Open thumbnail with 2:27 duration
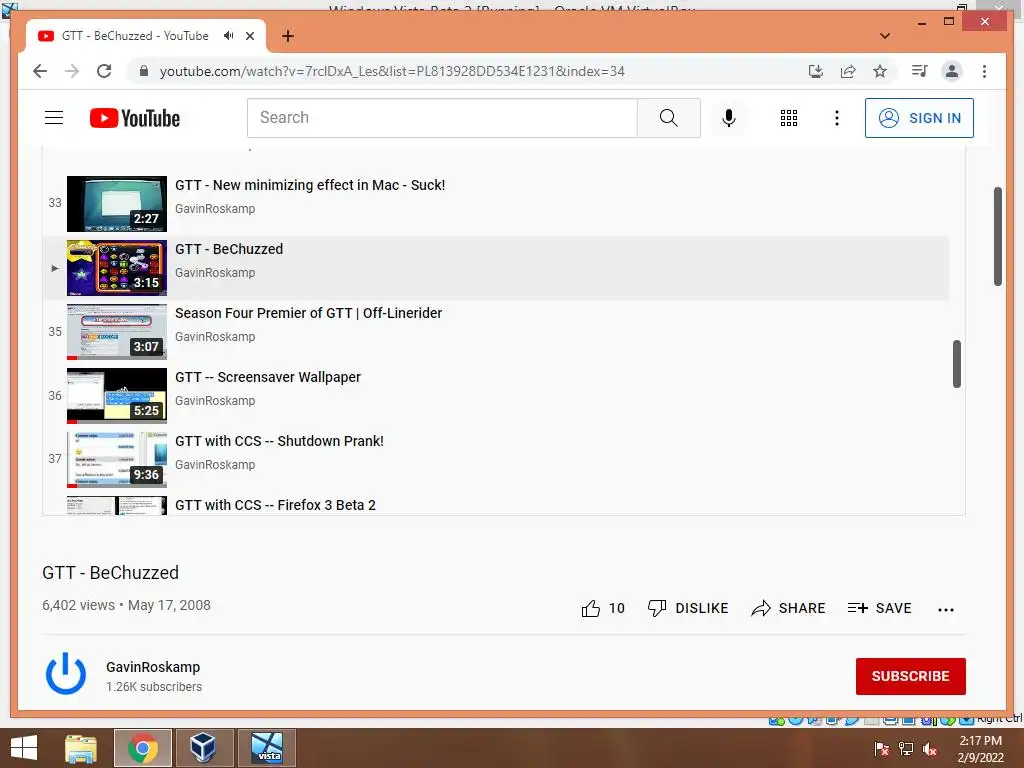The height and width of the screenshot is (768, 1024). point(117,204)
